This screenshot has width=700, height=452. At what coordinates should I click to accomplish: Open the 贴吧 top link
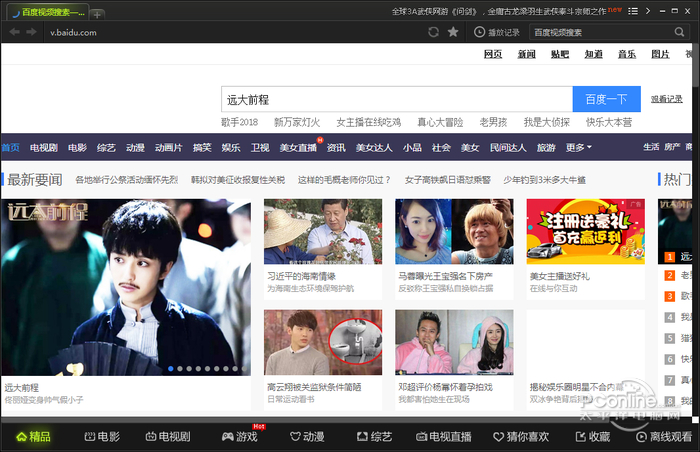(560, 54)
